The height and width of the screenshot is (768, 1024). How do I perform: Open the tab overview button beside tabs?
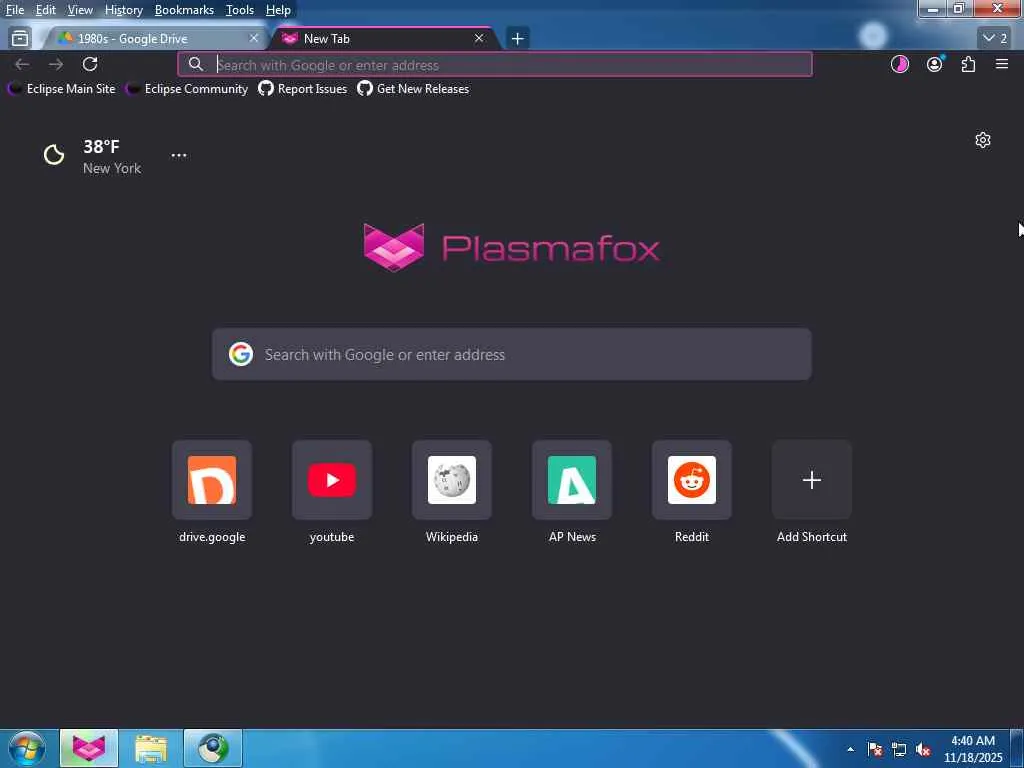pyautogui.click(x=20, y=39)
